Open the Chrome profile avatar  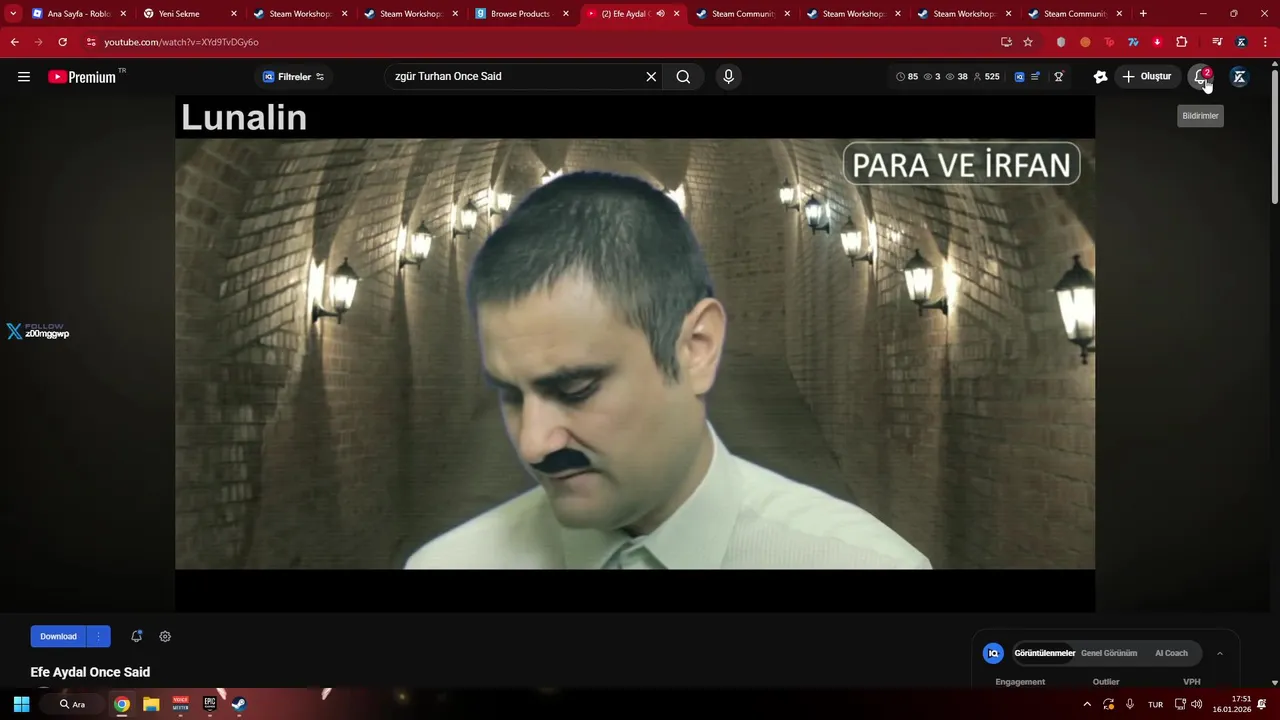(1241, 42)
